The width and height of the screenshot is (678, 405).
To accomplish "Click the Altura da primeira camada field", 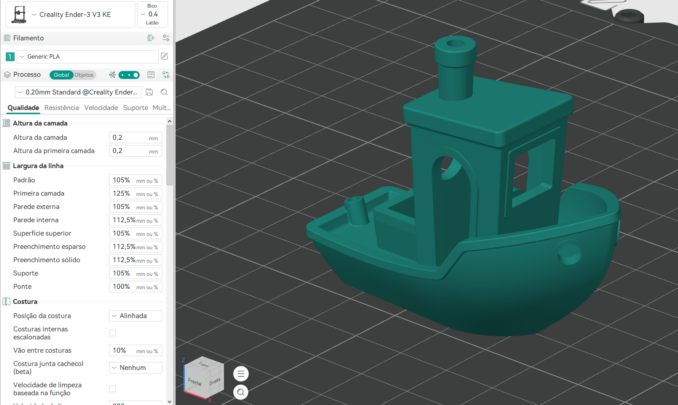I will pyautogui.click(x=135, y=151).
